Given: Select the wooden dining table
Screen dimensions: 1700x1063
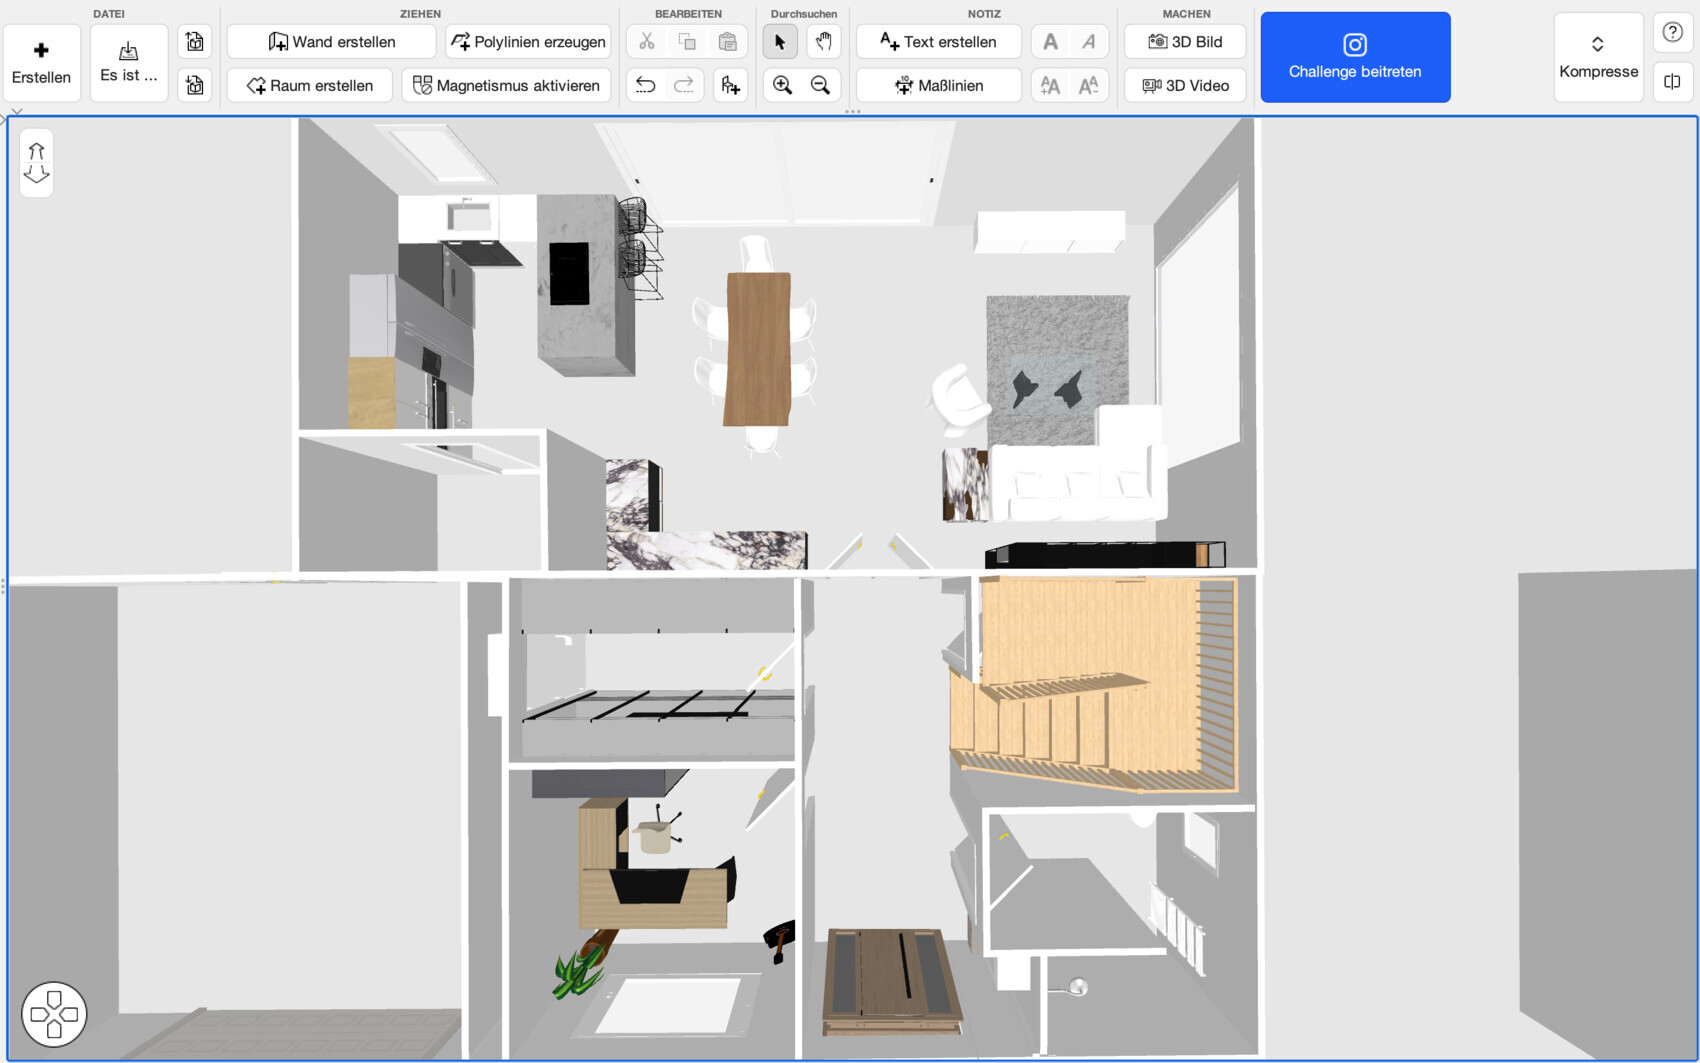Looking at the screenshot, I should (758, 348).
